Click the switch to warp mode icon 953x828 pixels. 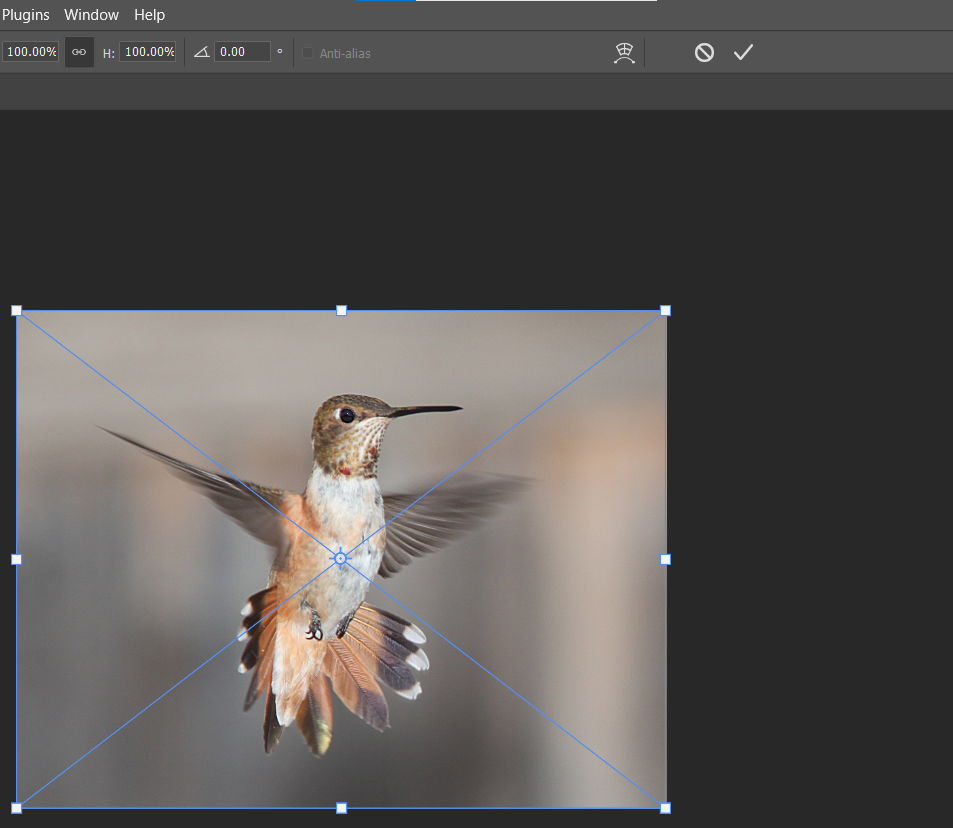click(625, 53)
